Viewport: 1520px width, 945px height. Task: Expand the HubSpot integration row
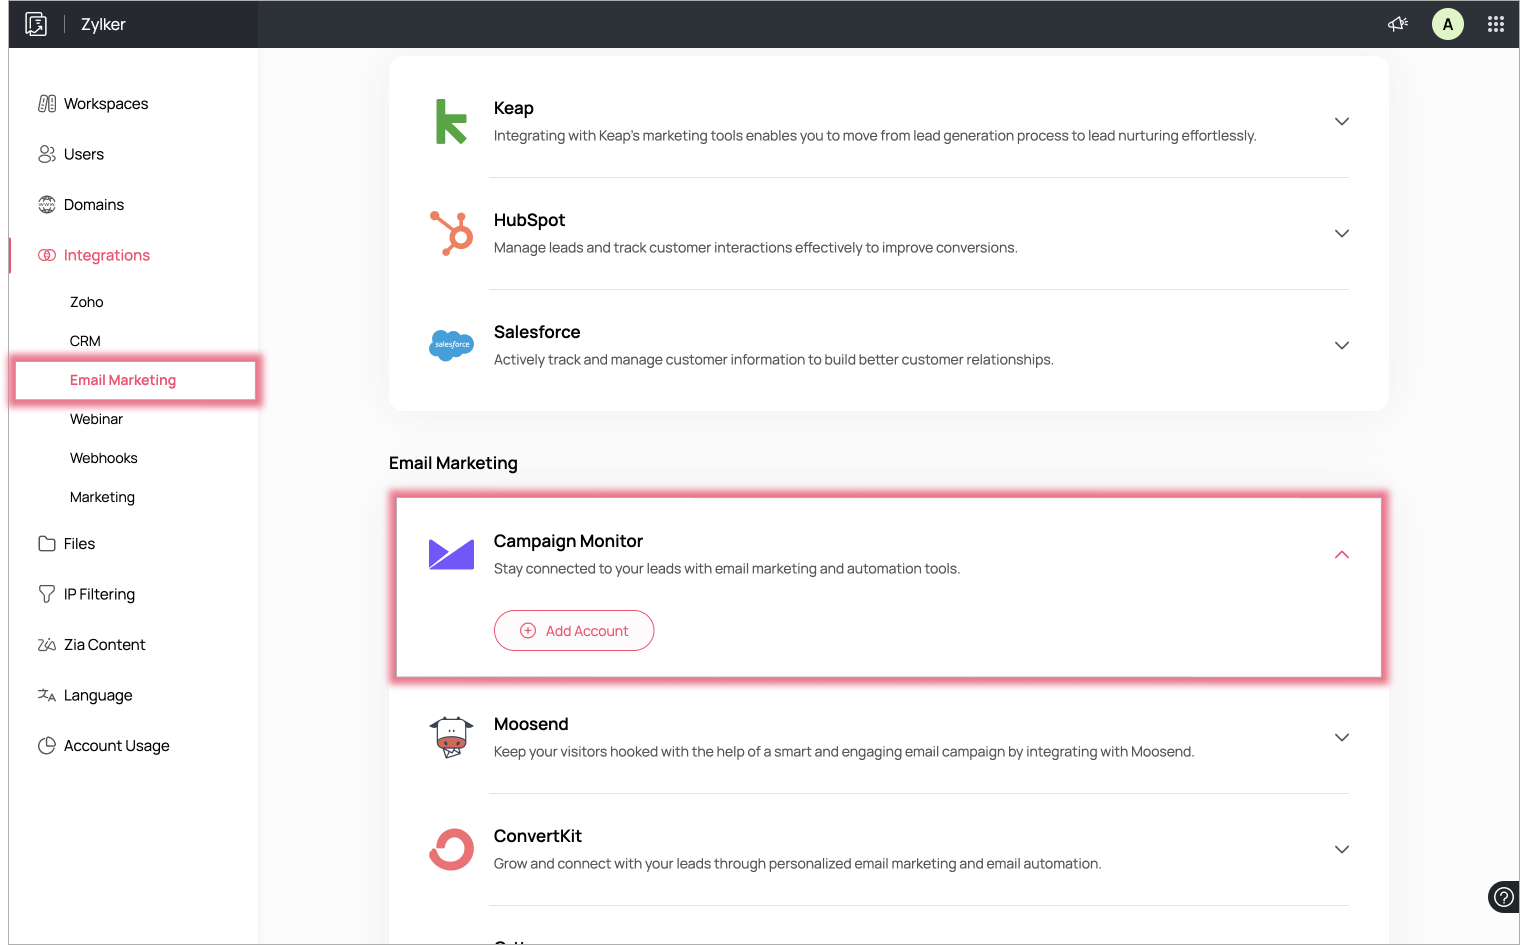click(1342, 233)
